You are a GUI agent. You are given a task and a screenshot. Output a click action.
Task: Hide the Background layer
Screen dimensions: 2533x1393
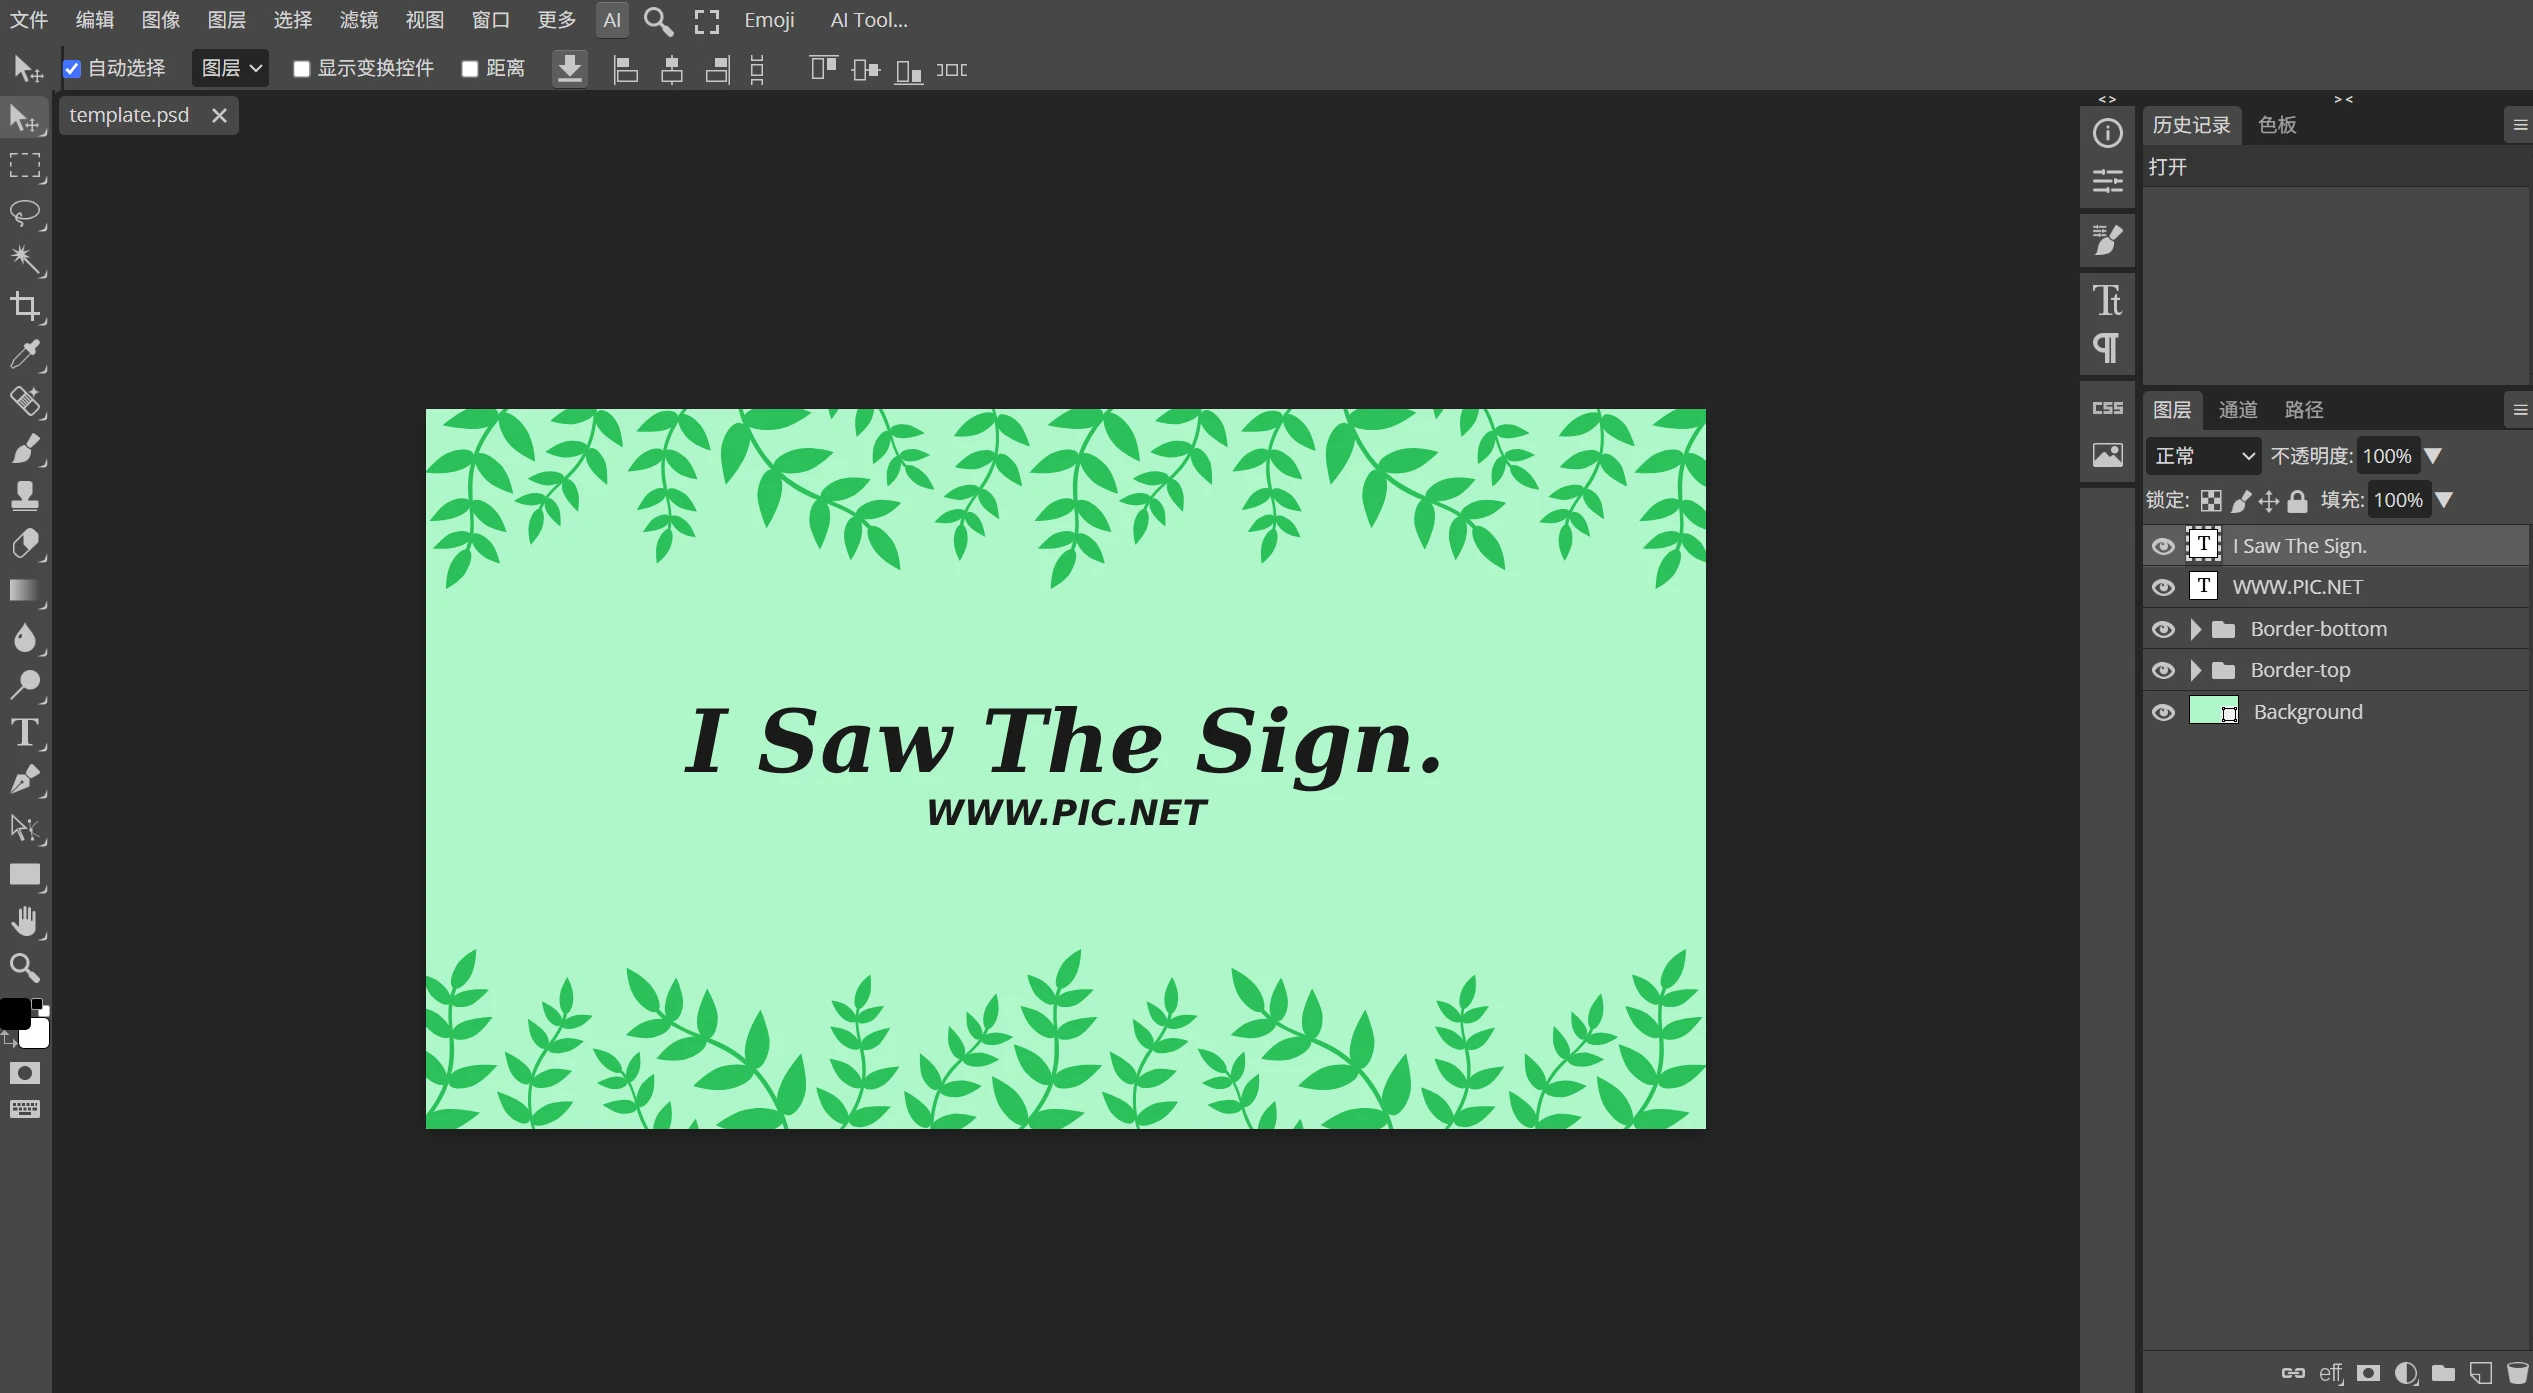[2163, 712]
